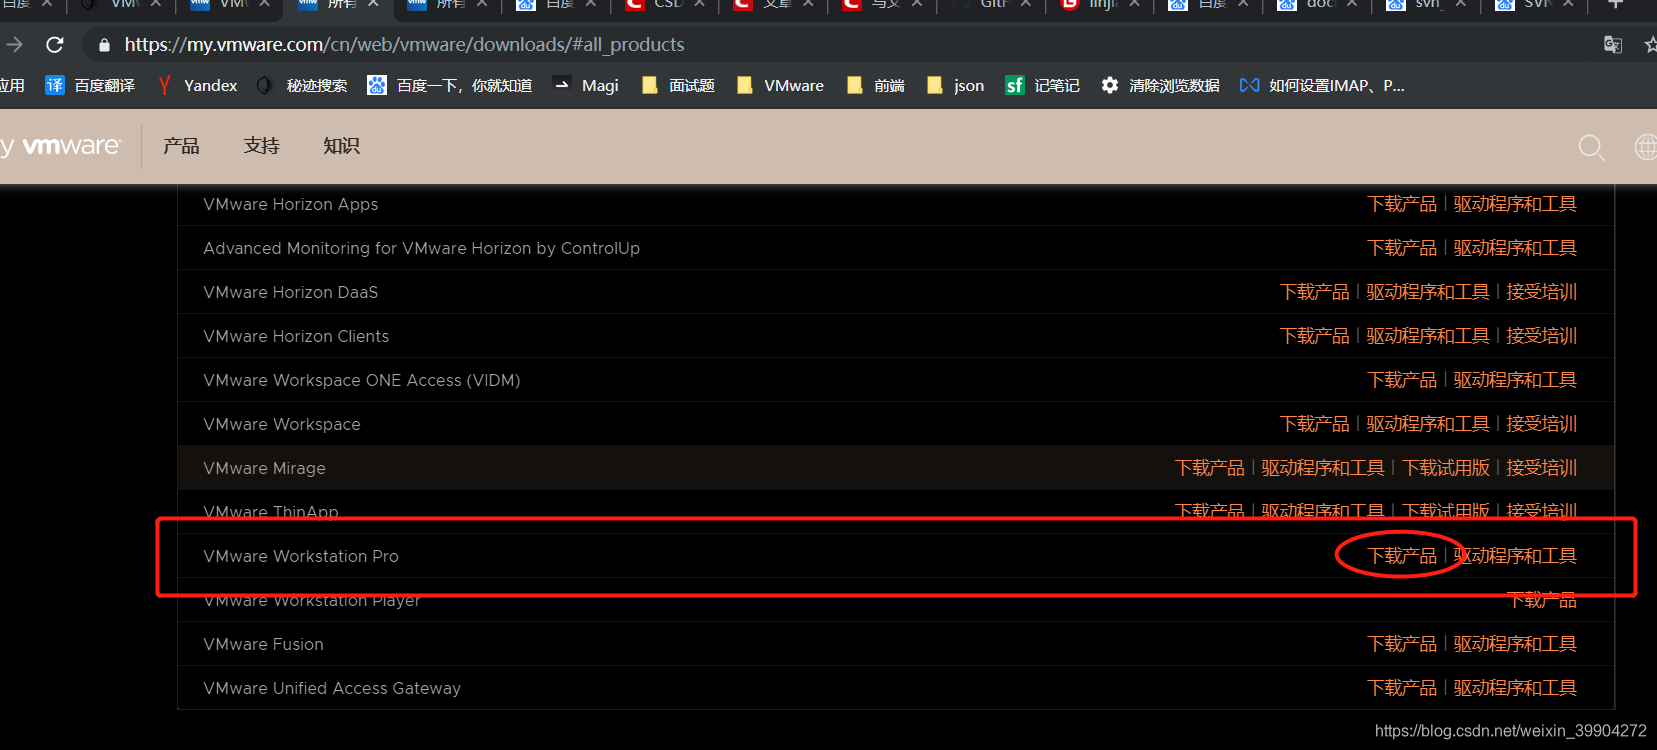This screenshot has width=1657, height=750.
Task: Click 下载产品 for VMware Mirage
Action: coord(1210,468)
